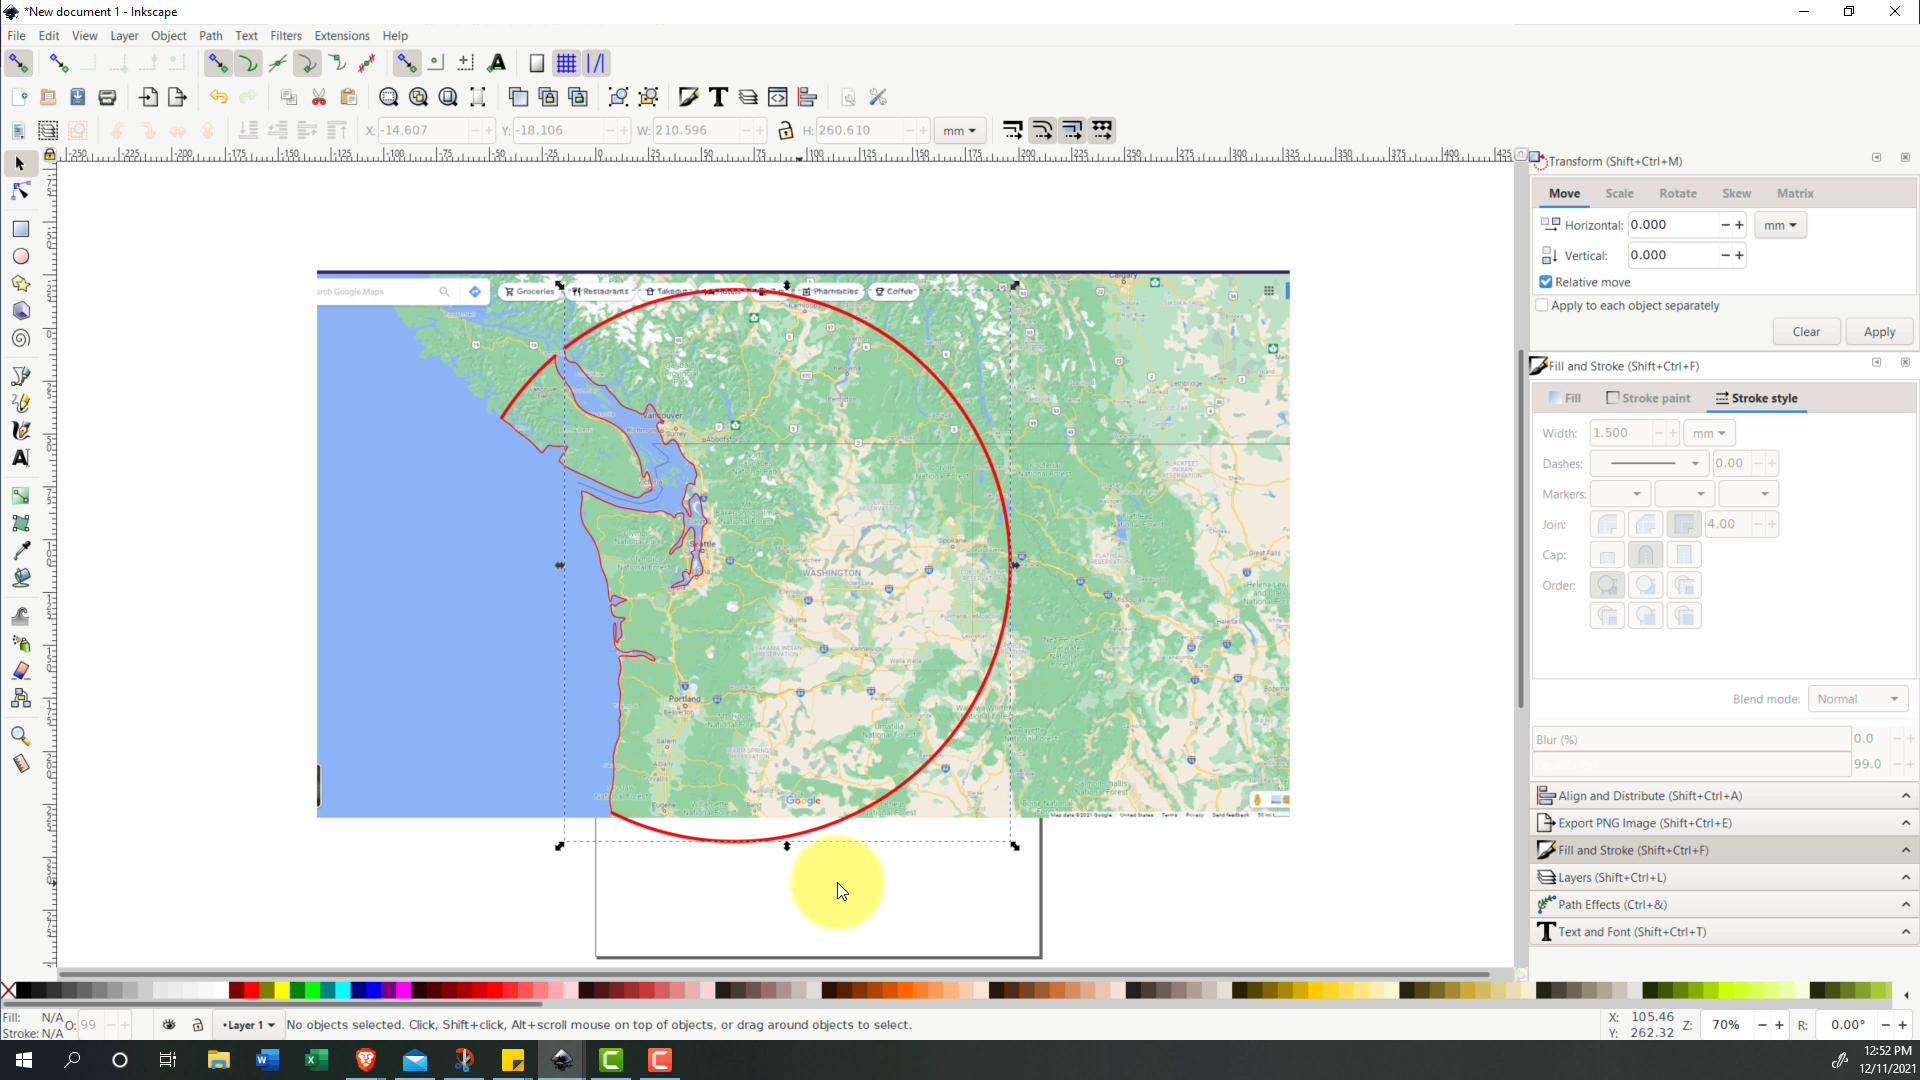Select the Eraser tool

pyautogui.click(x=20, y=671)
